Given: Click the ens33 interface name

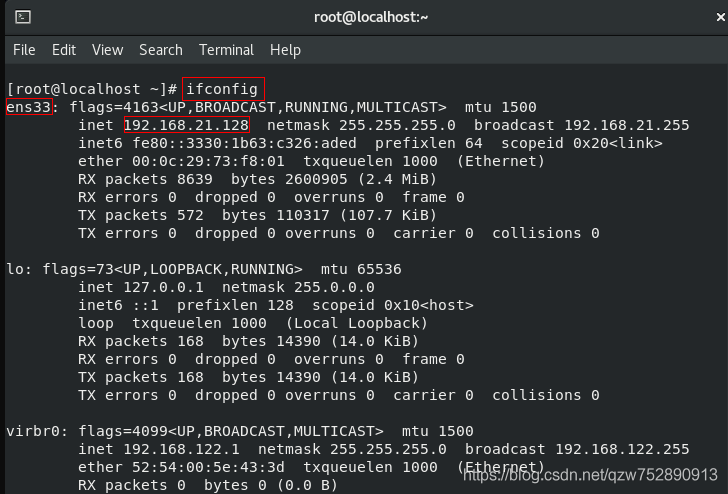Looking at the screenshot, I should tap(29, 107).
